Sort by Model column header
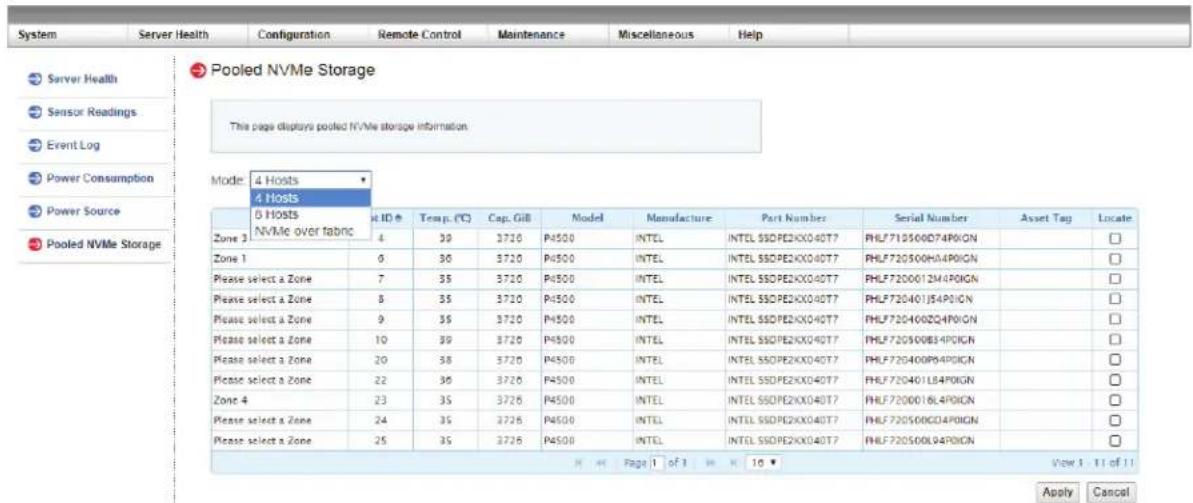 click(x=587, y=218)
